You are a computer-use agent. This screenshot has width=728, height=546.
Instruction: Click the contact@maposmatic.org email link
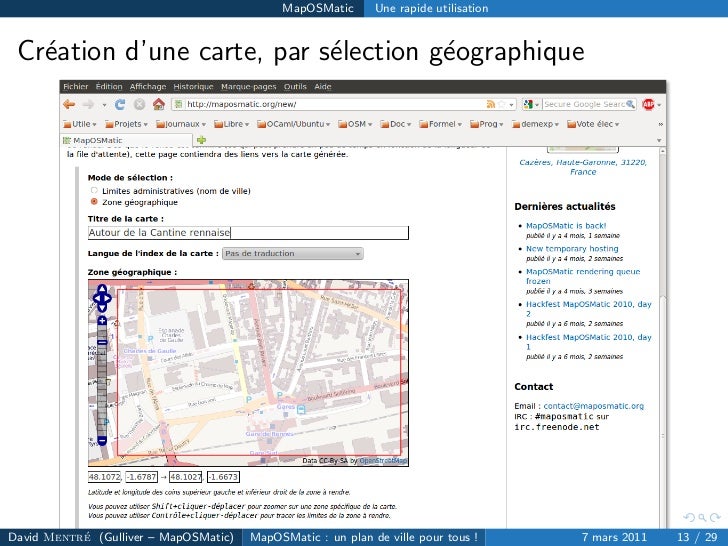point(593,406)
